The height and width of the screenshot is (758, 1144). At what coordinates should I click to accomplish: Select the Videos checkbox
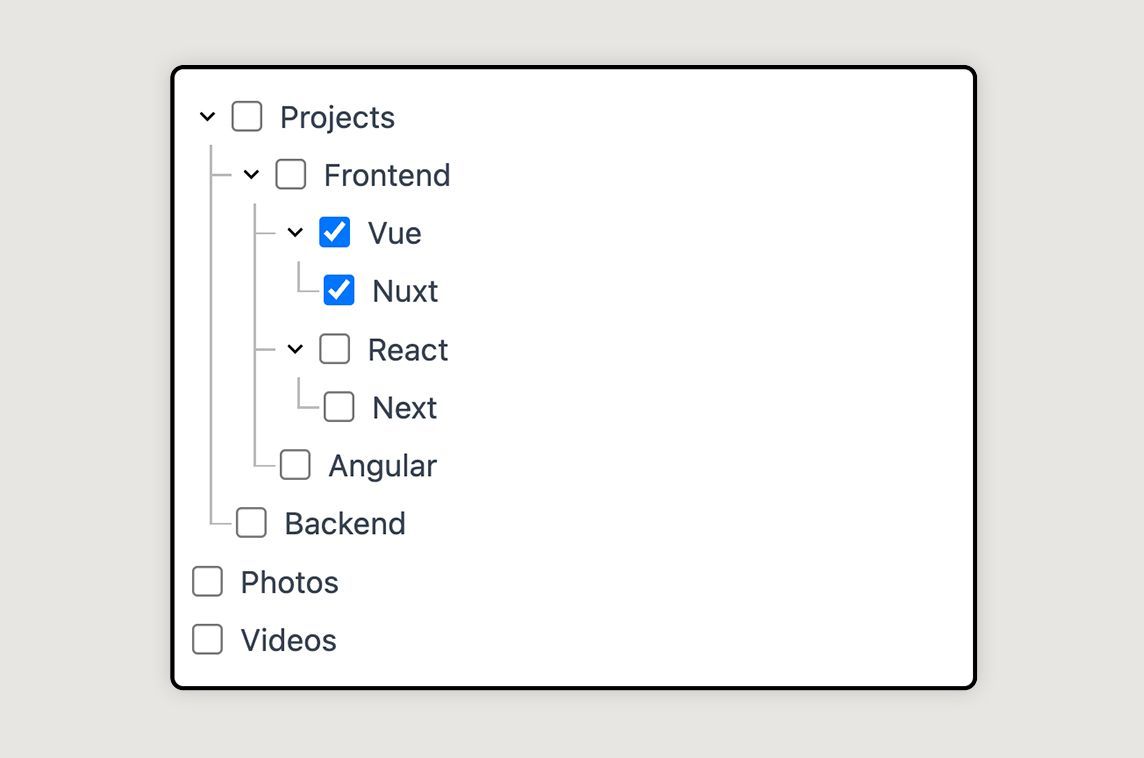[x=207, y=640]
